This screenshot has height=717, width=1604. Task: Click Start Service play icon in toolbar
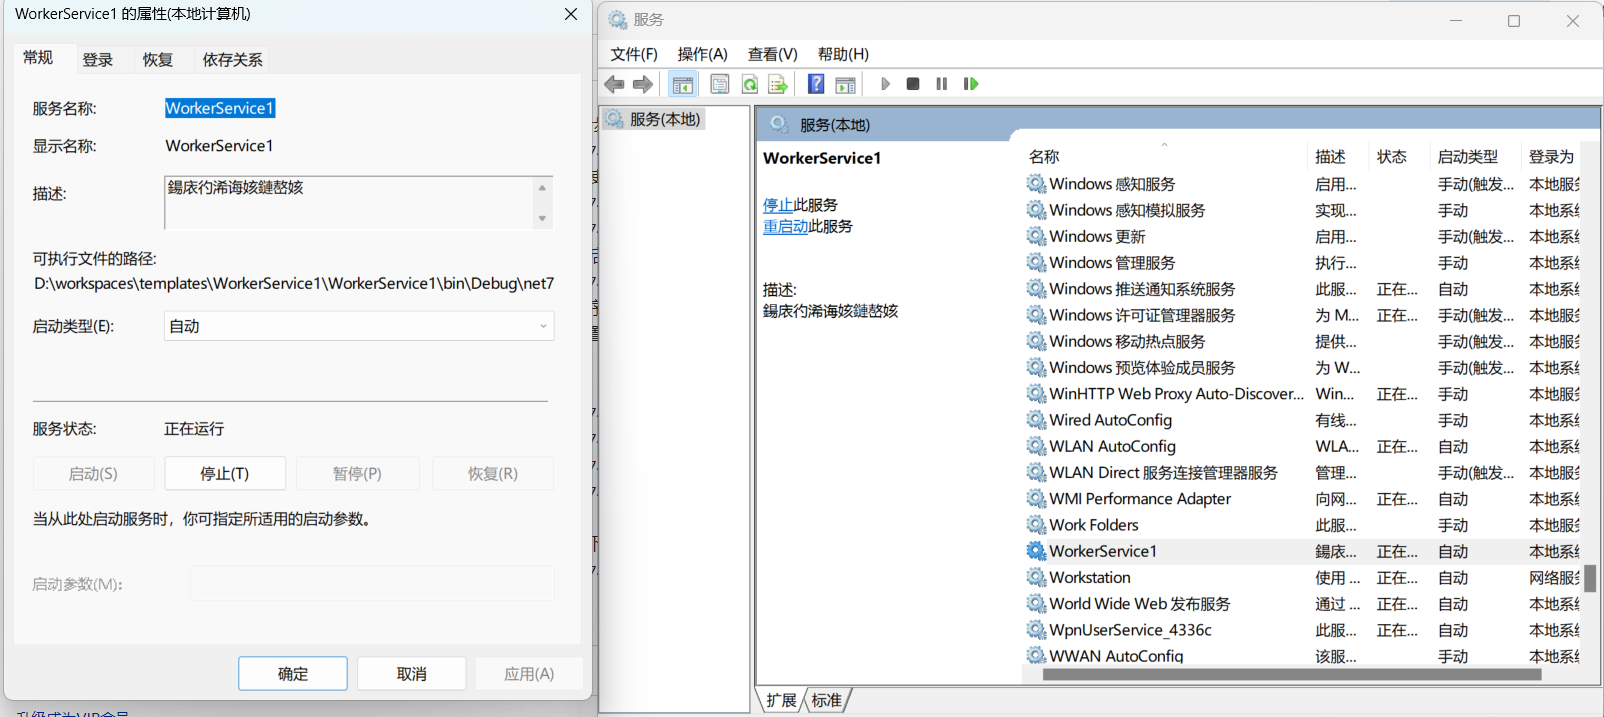point(885,84)
